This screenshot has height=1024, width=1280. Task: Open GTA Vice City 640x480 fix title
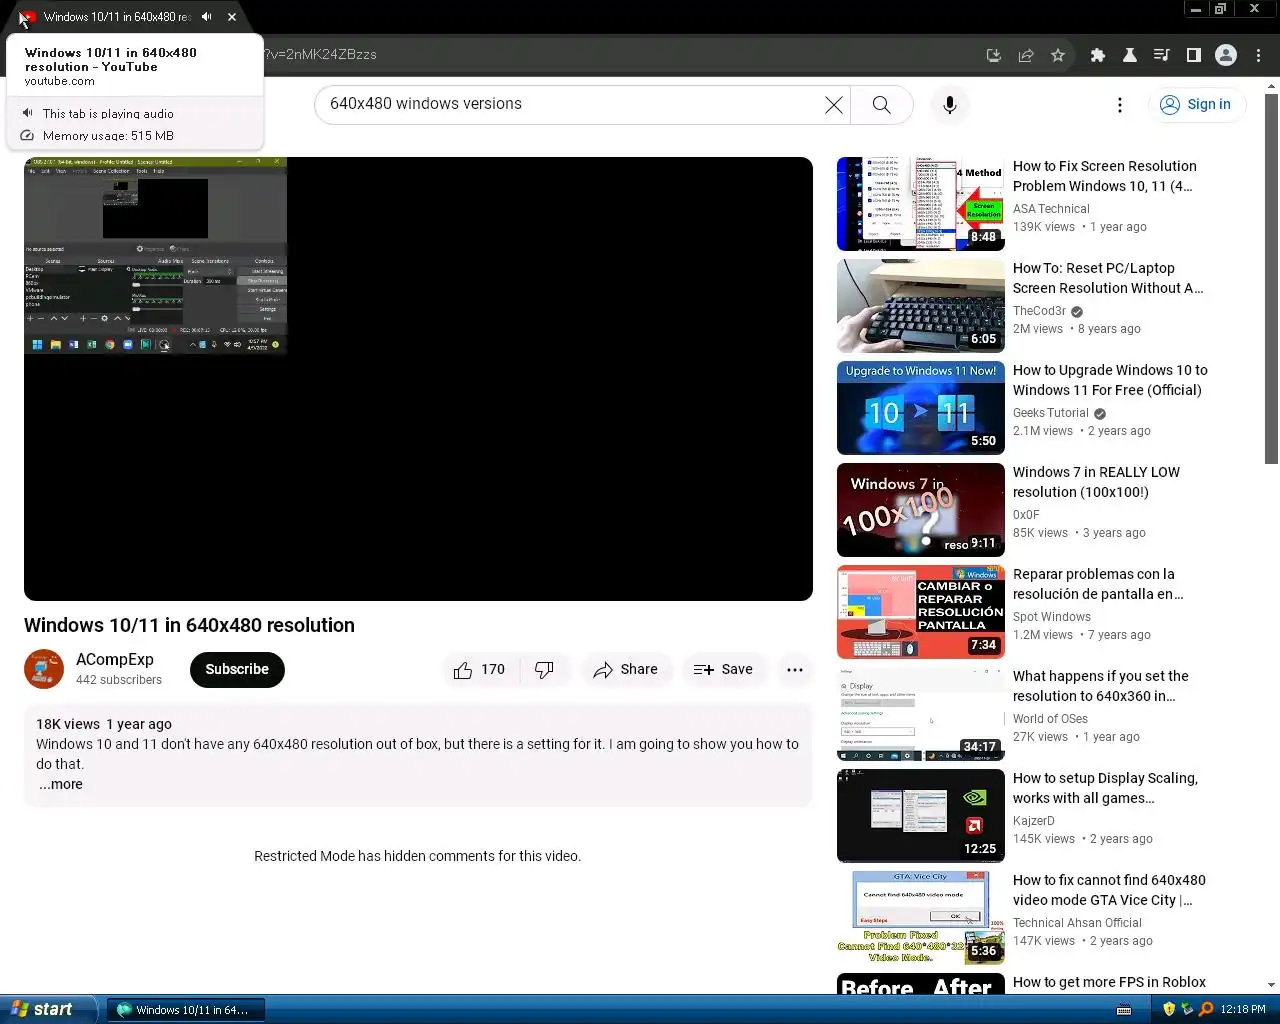[1109, 890]
